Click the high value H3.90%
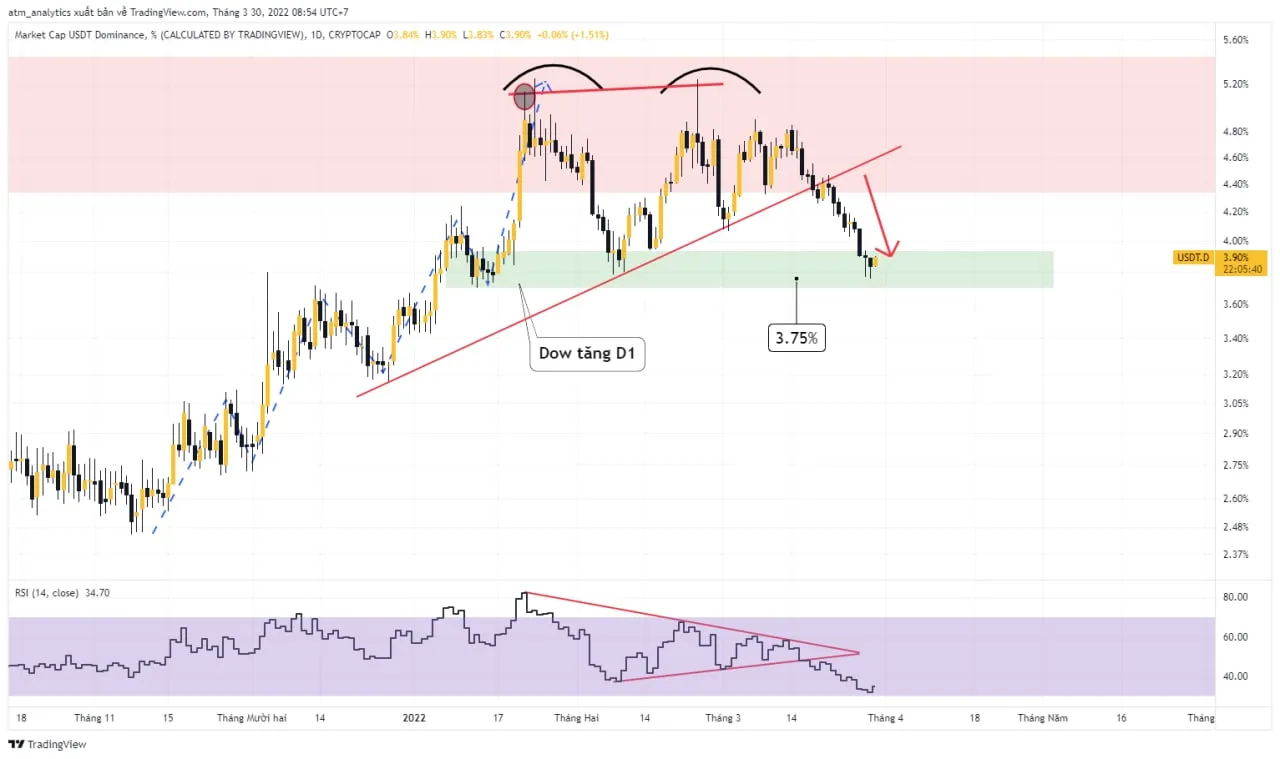The image size is (1280, 759). coord(440,34)
